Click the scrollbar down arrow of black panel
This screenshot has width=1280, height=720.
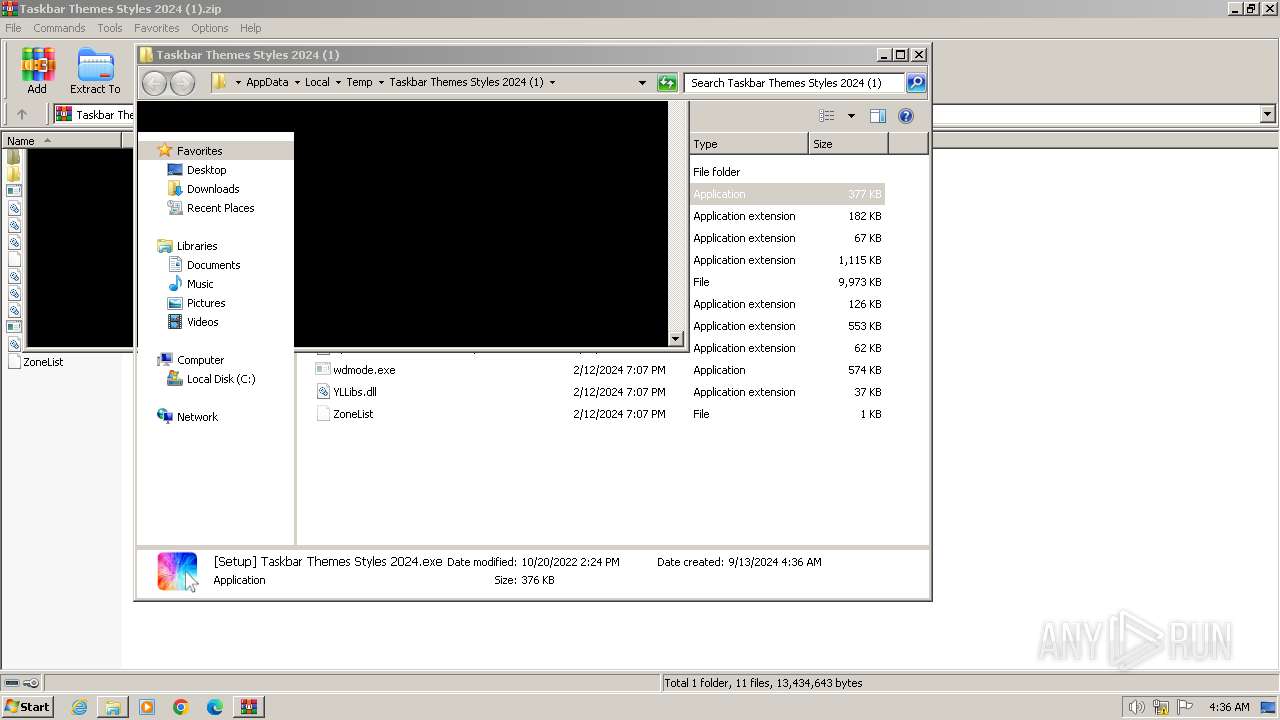pos(675,339)
